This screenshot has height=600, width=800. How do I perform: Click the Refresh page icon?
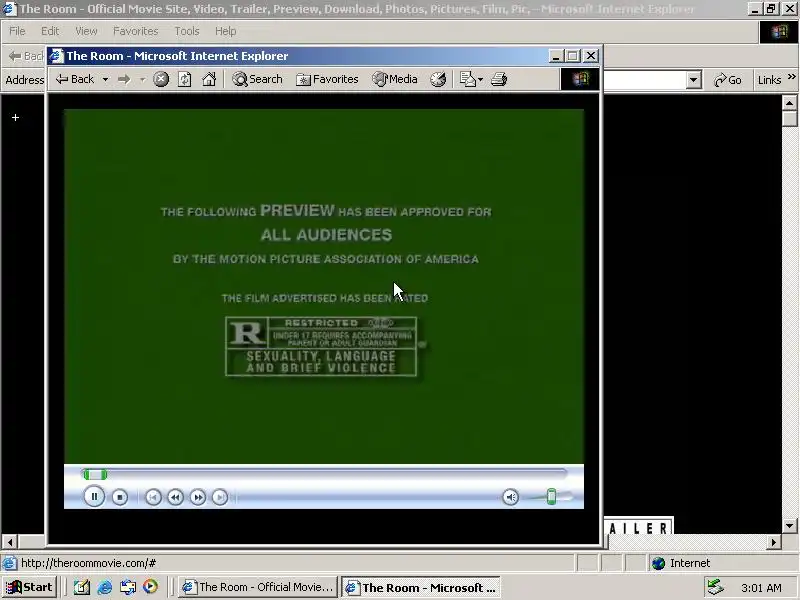click(x=185, y=79)
